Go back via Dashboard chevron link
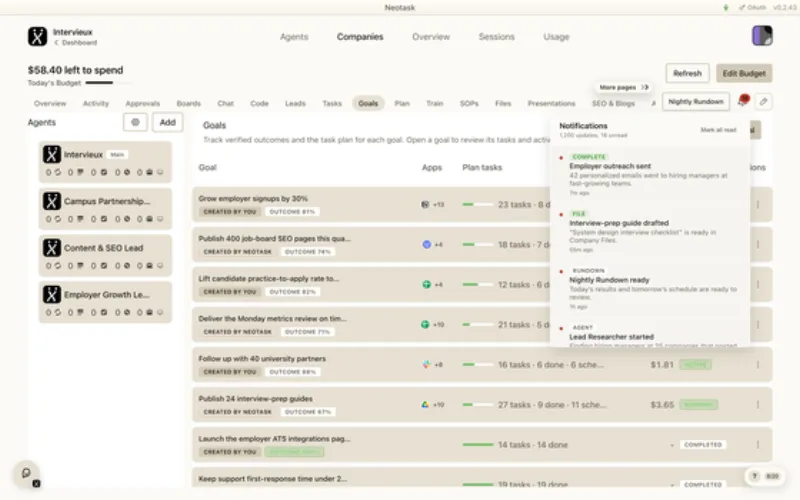 tap(76, 43)
